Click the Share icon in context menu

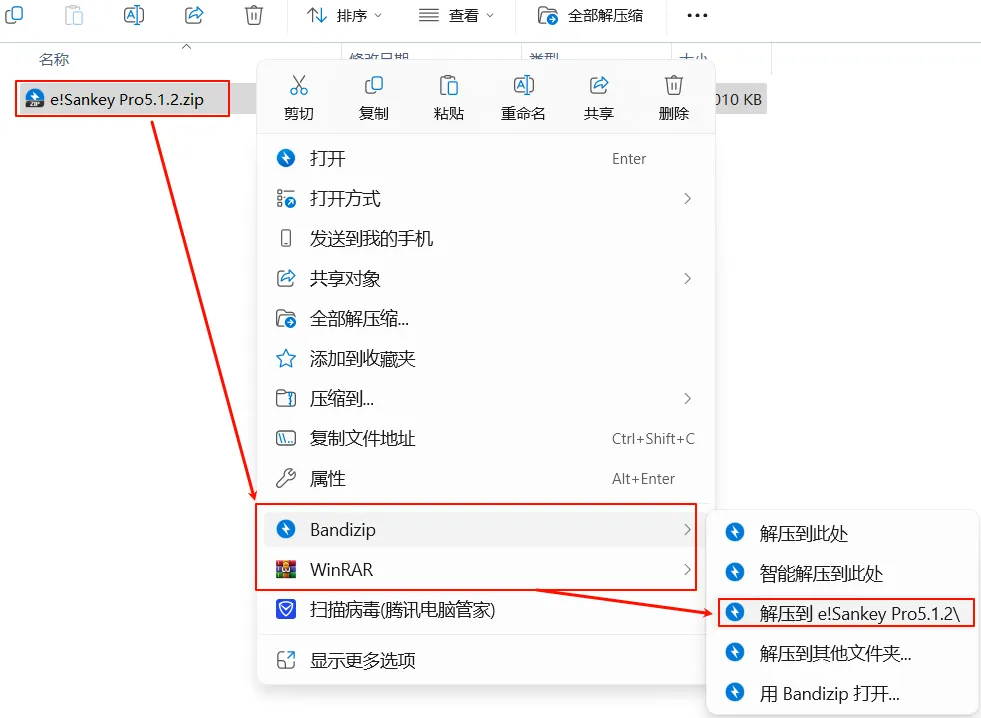599,85
